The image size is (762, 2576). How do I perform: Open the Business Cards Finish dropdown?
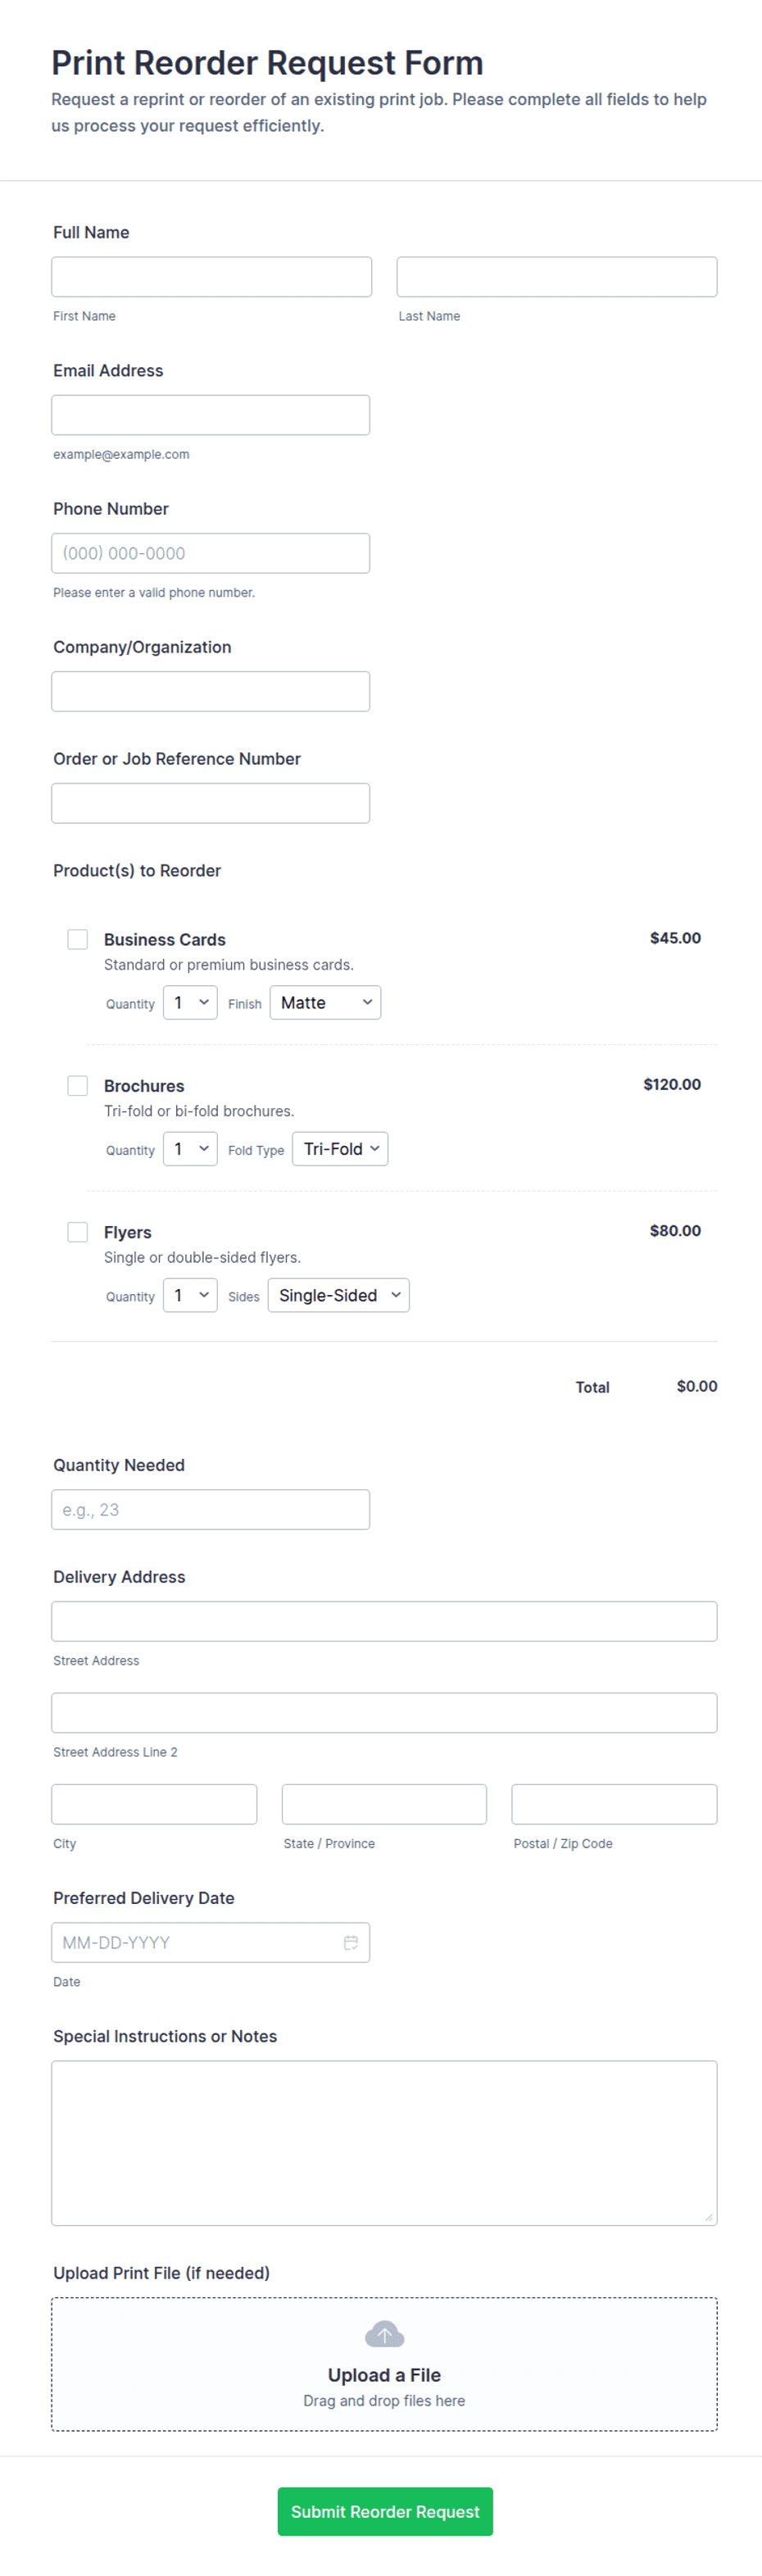325,1002
